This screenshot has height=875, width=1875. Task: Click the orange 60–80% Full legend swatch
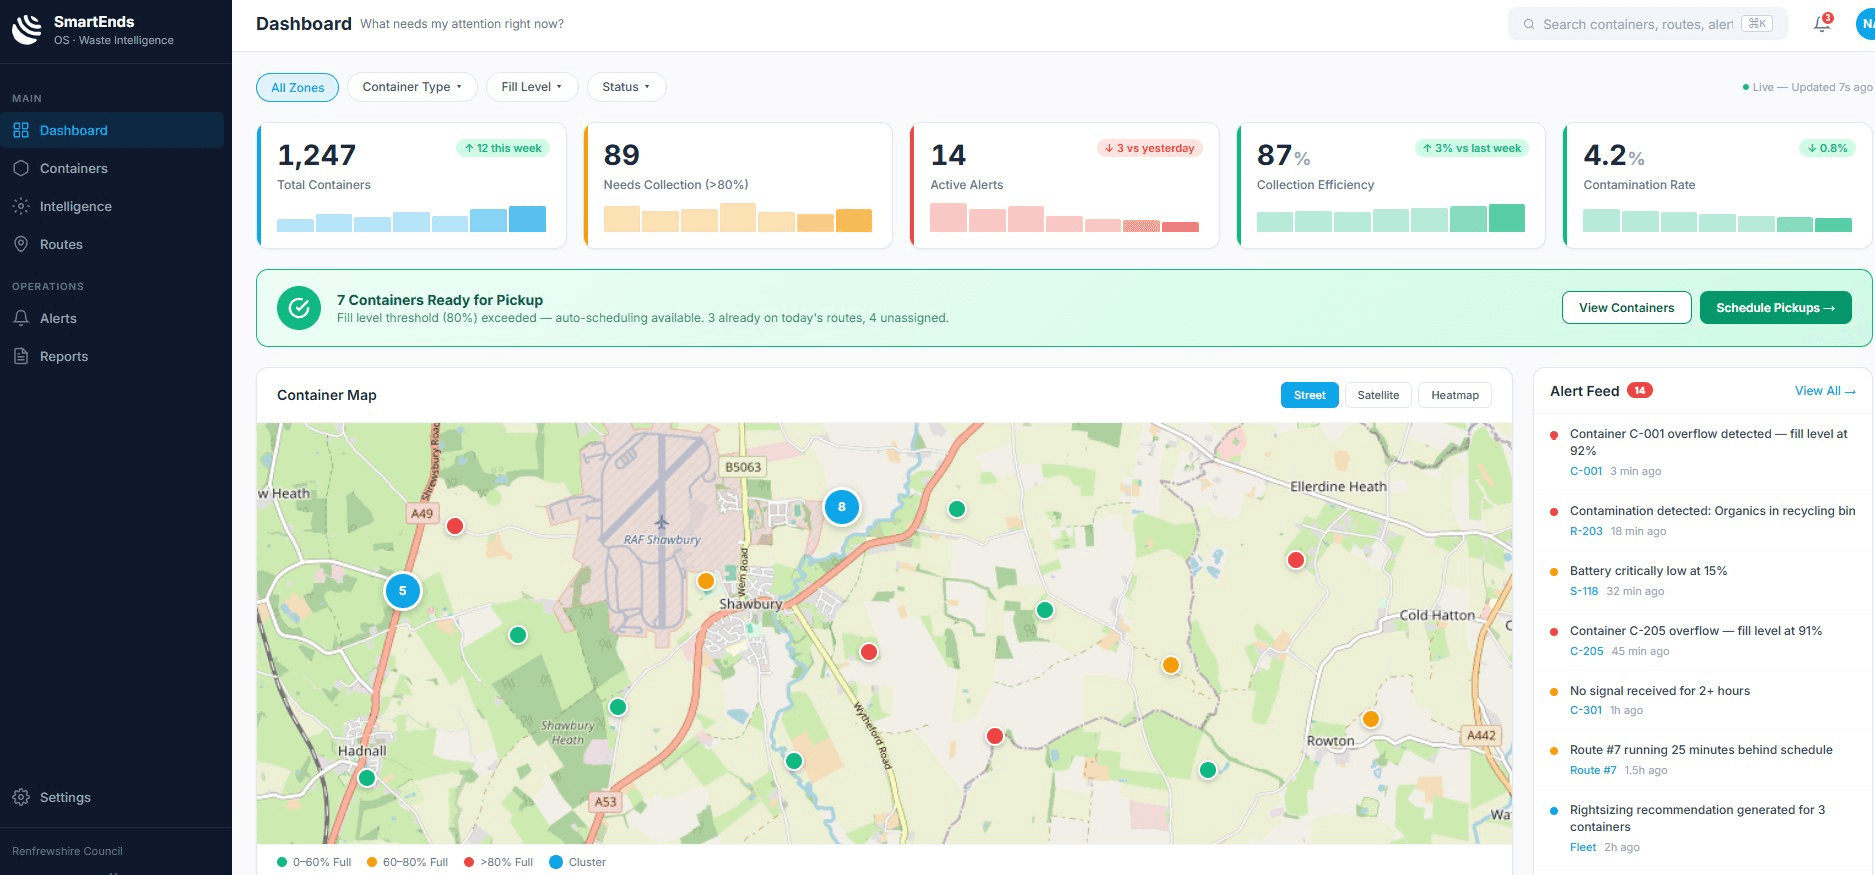point(372,862)
